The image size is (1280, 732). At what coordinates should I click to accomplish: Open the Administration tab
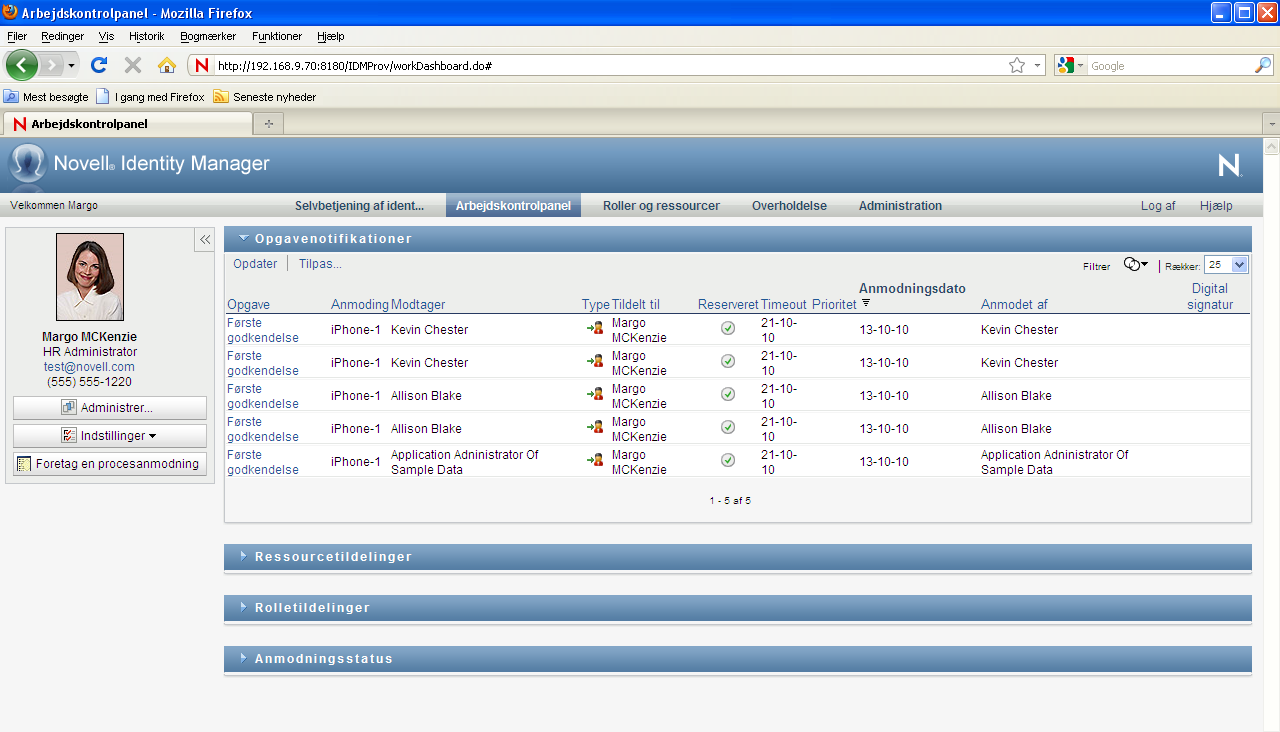(x=900, y=206)
